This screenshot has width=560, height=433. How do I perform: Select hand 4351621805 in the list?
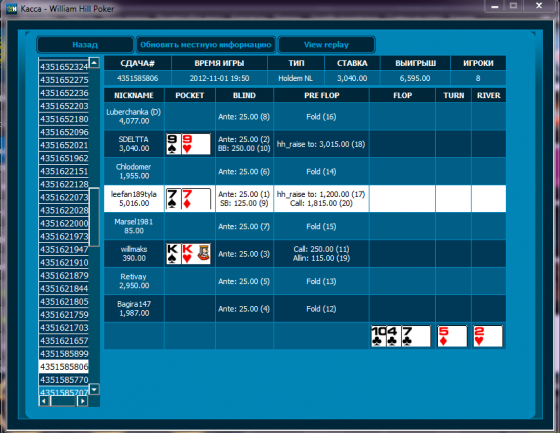(x=64, y=302)
